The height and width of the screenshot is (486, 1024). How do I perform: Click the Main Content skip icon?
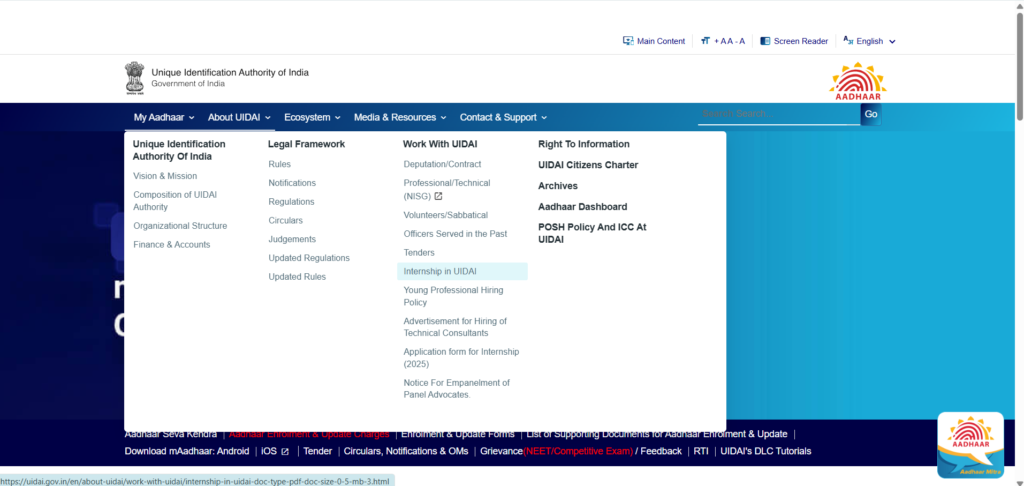click(628, 40)
